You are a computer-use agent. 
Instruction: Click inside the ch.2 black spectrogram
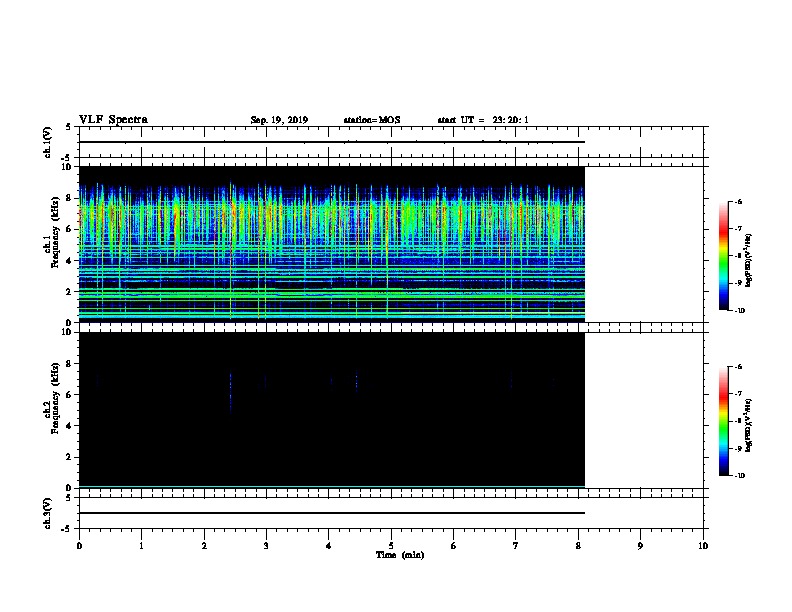[x=332, y=410]
